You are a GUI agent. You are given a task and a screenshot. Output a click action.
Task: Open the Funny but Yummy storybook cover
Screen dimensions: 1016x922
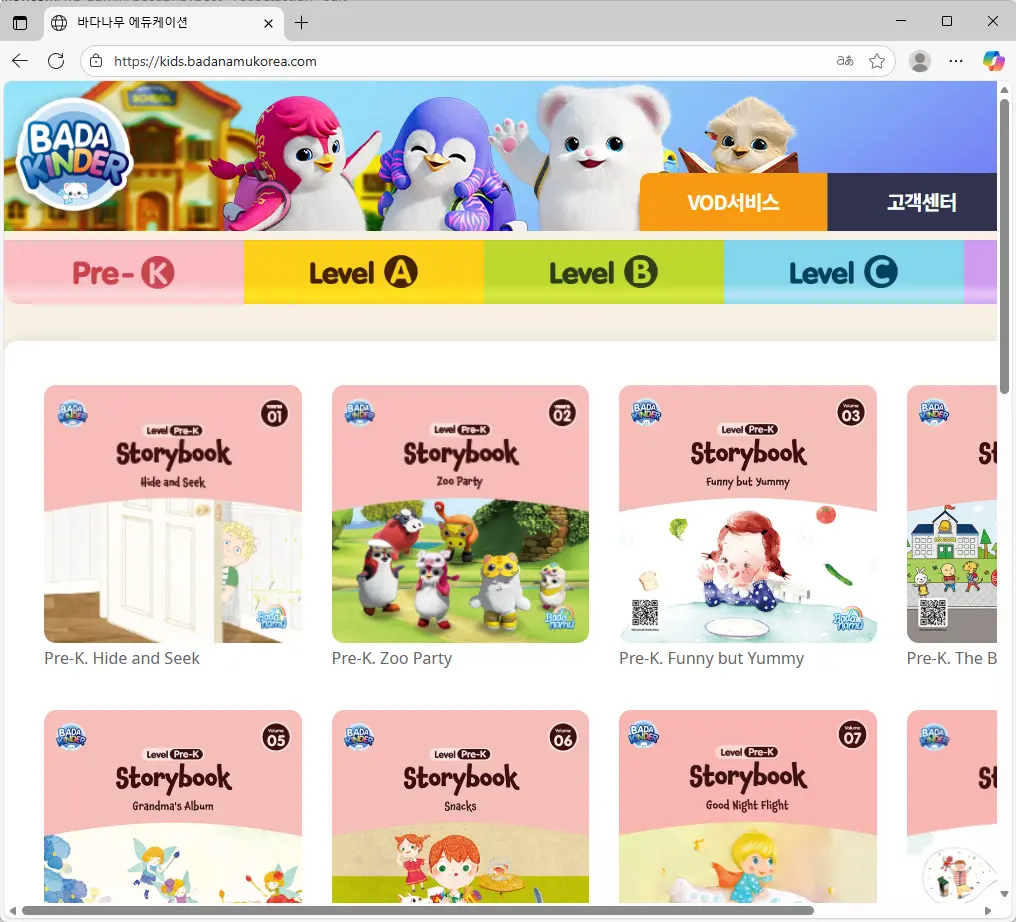pyautogui.click(x=748, y=514)
